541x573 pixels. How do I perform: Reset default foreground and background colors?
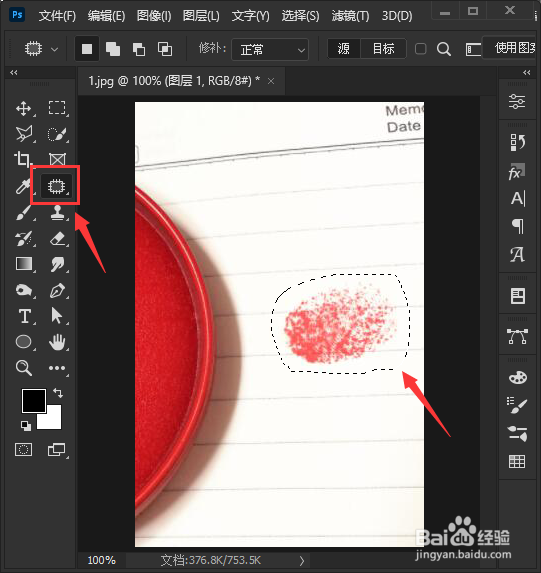[x=26, y=426]
